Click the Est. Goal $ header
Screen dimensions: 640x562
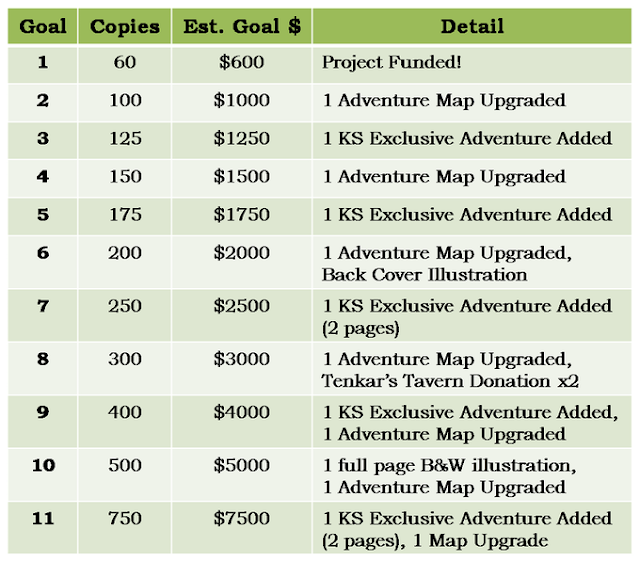coord(242,26)
